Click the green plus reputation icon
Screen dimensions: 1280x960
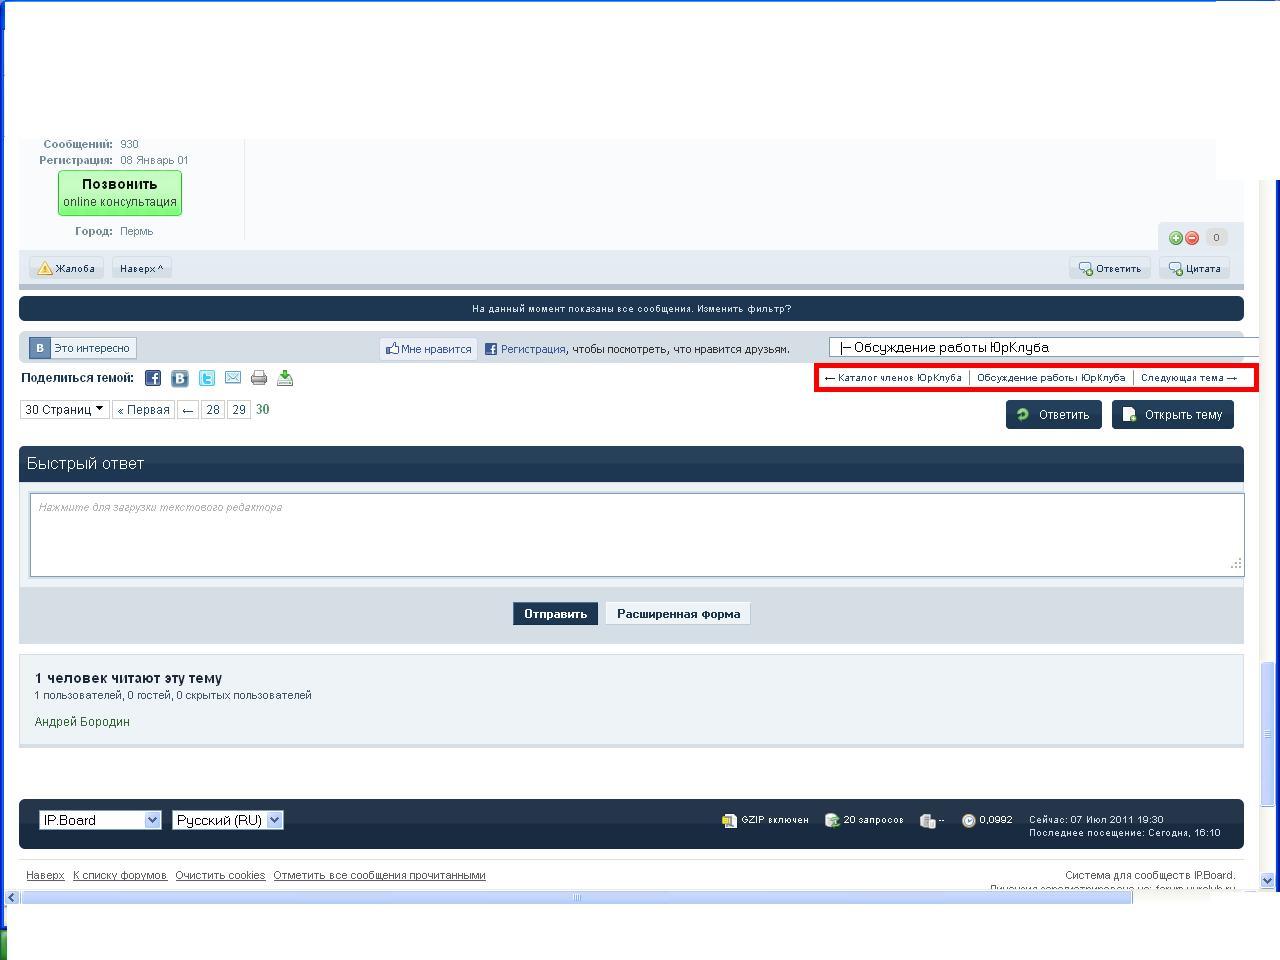(x=1176, y=238)
